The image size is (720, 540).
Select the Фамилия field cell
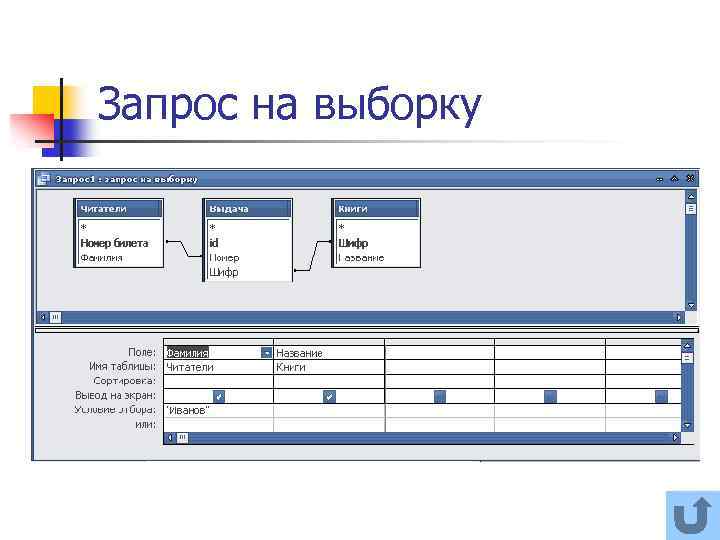tap(218, 353)
